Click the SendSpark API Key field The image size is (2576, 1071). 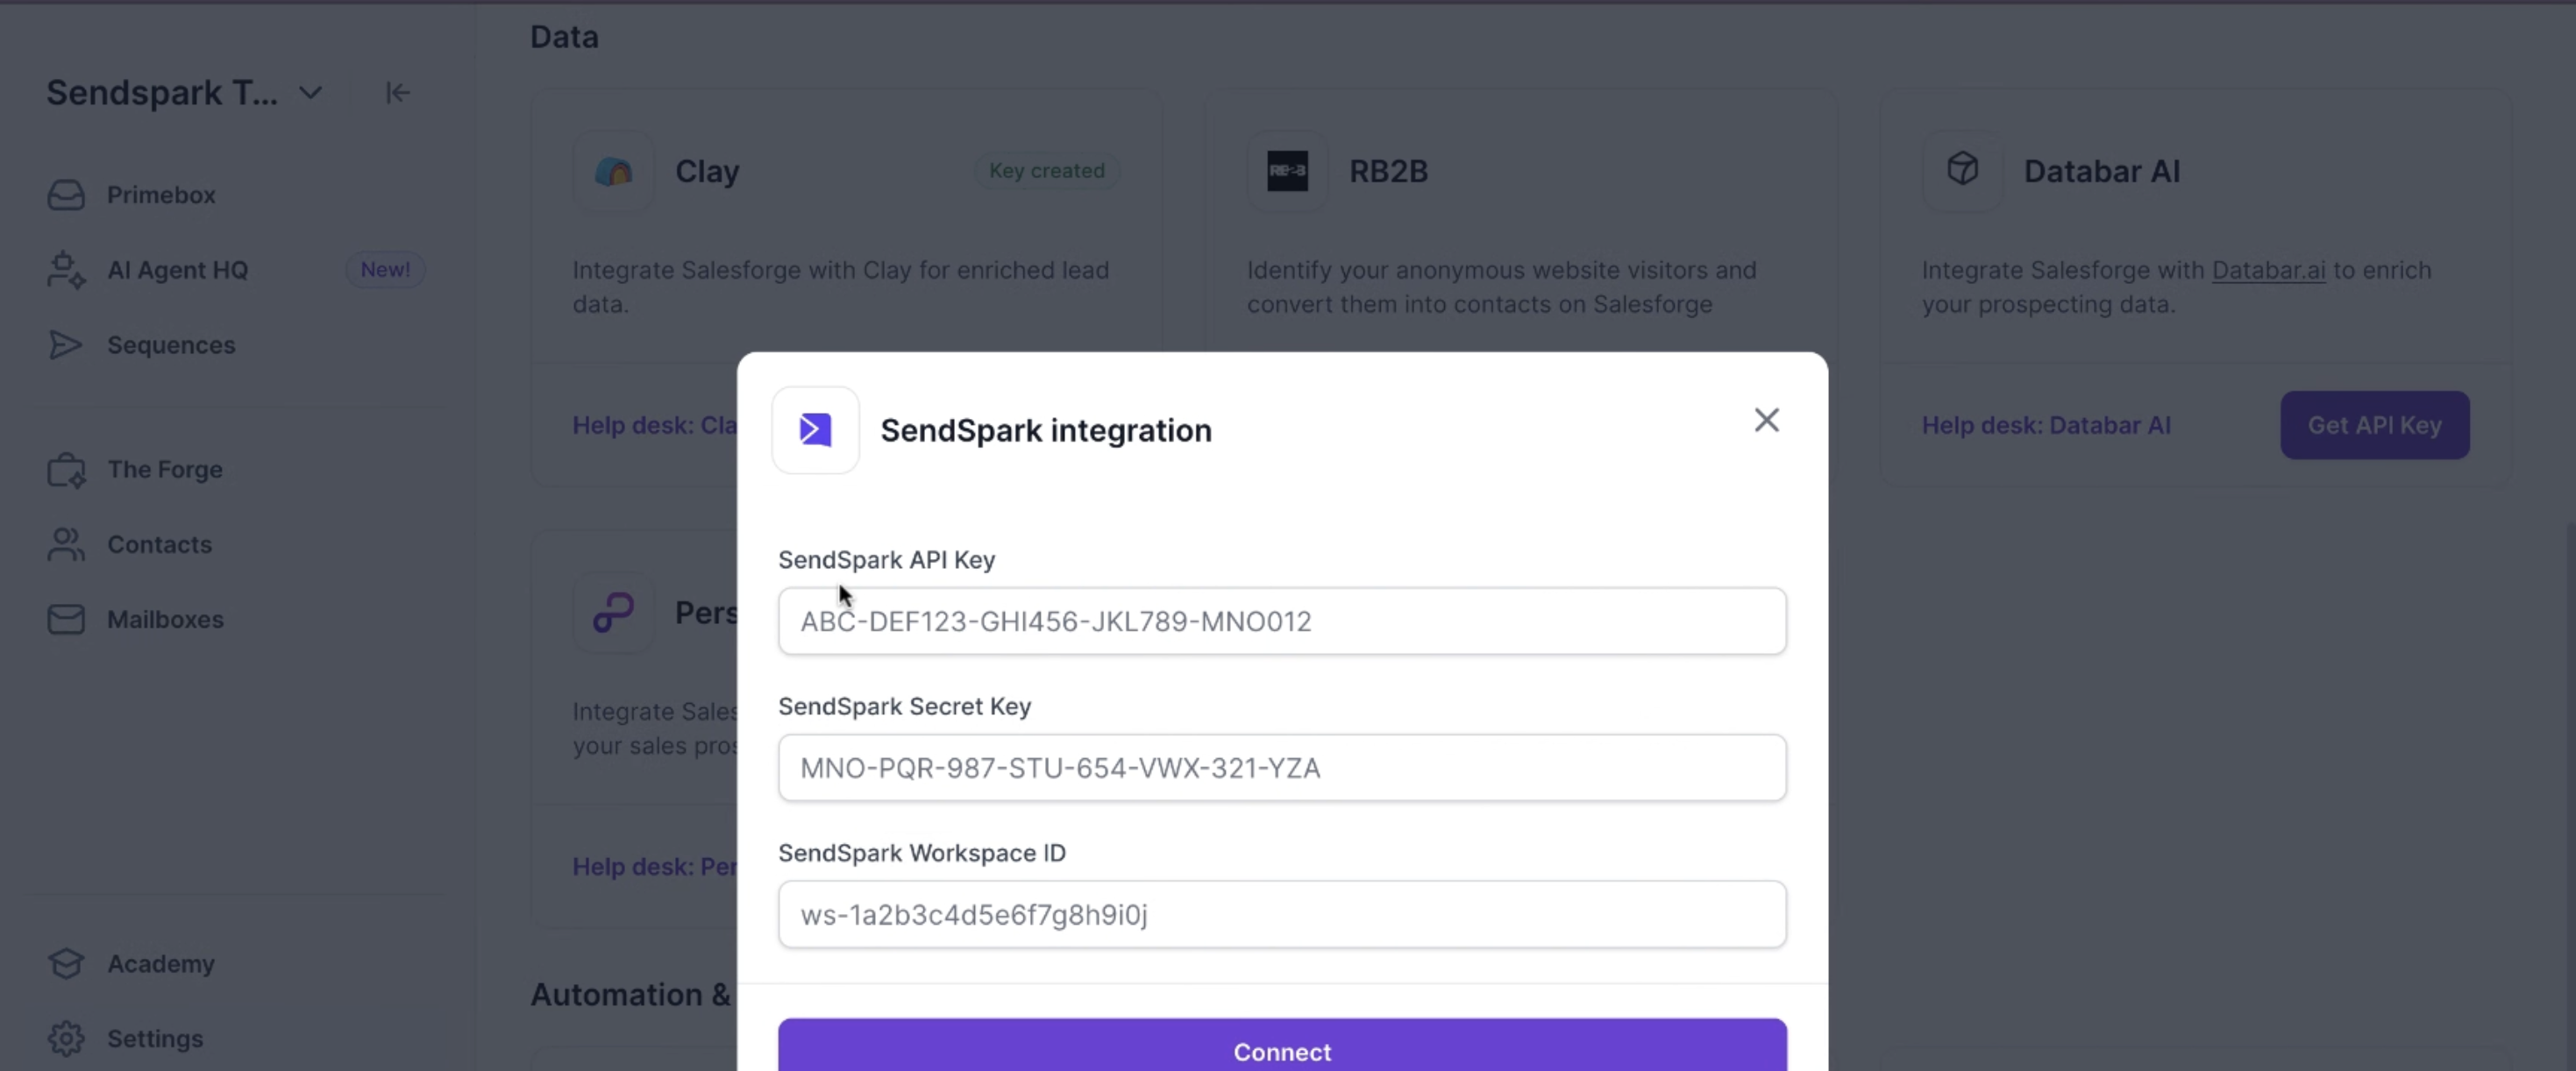coord(1282,621)
